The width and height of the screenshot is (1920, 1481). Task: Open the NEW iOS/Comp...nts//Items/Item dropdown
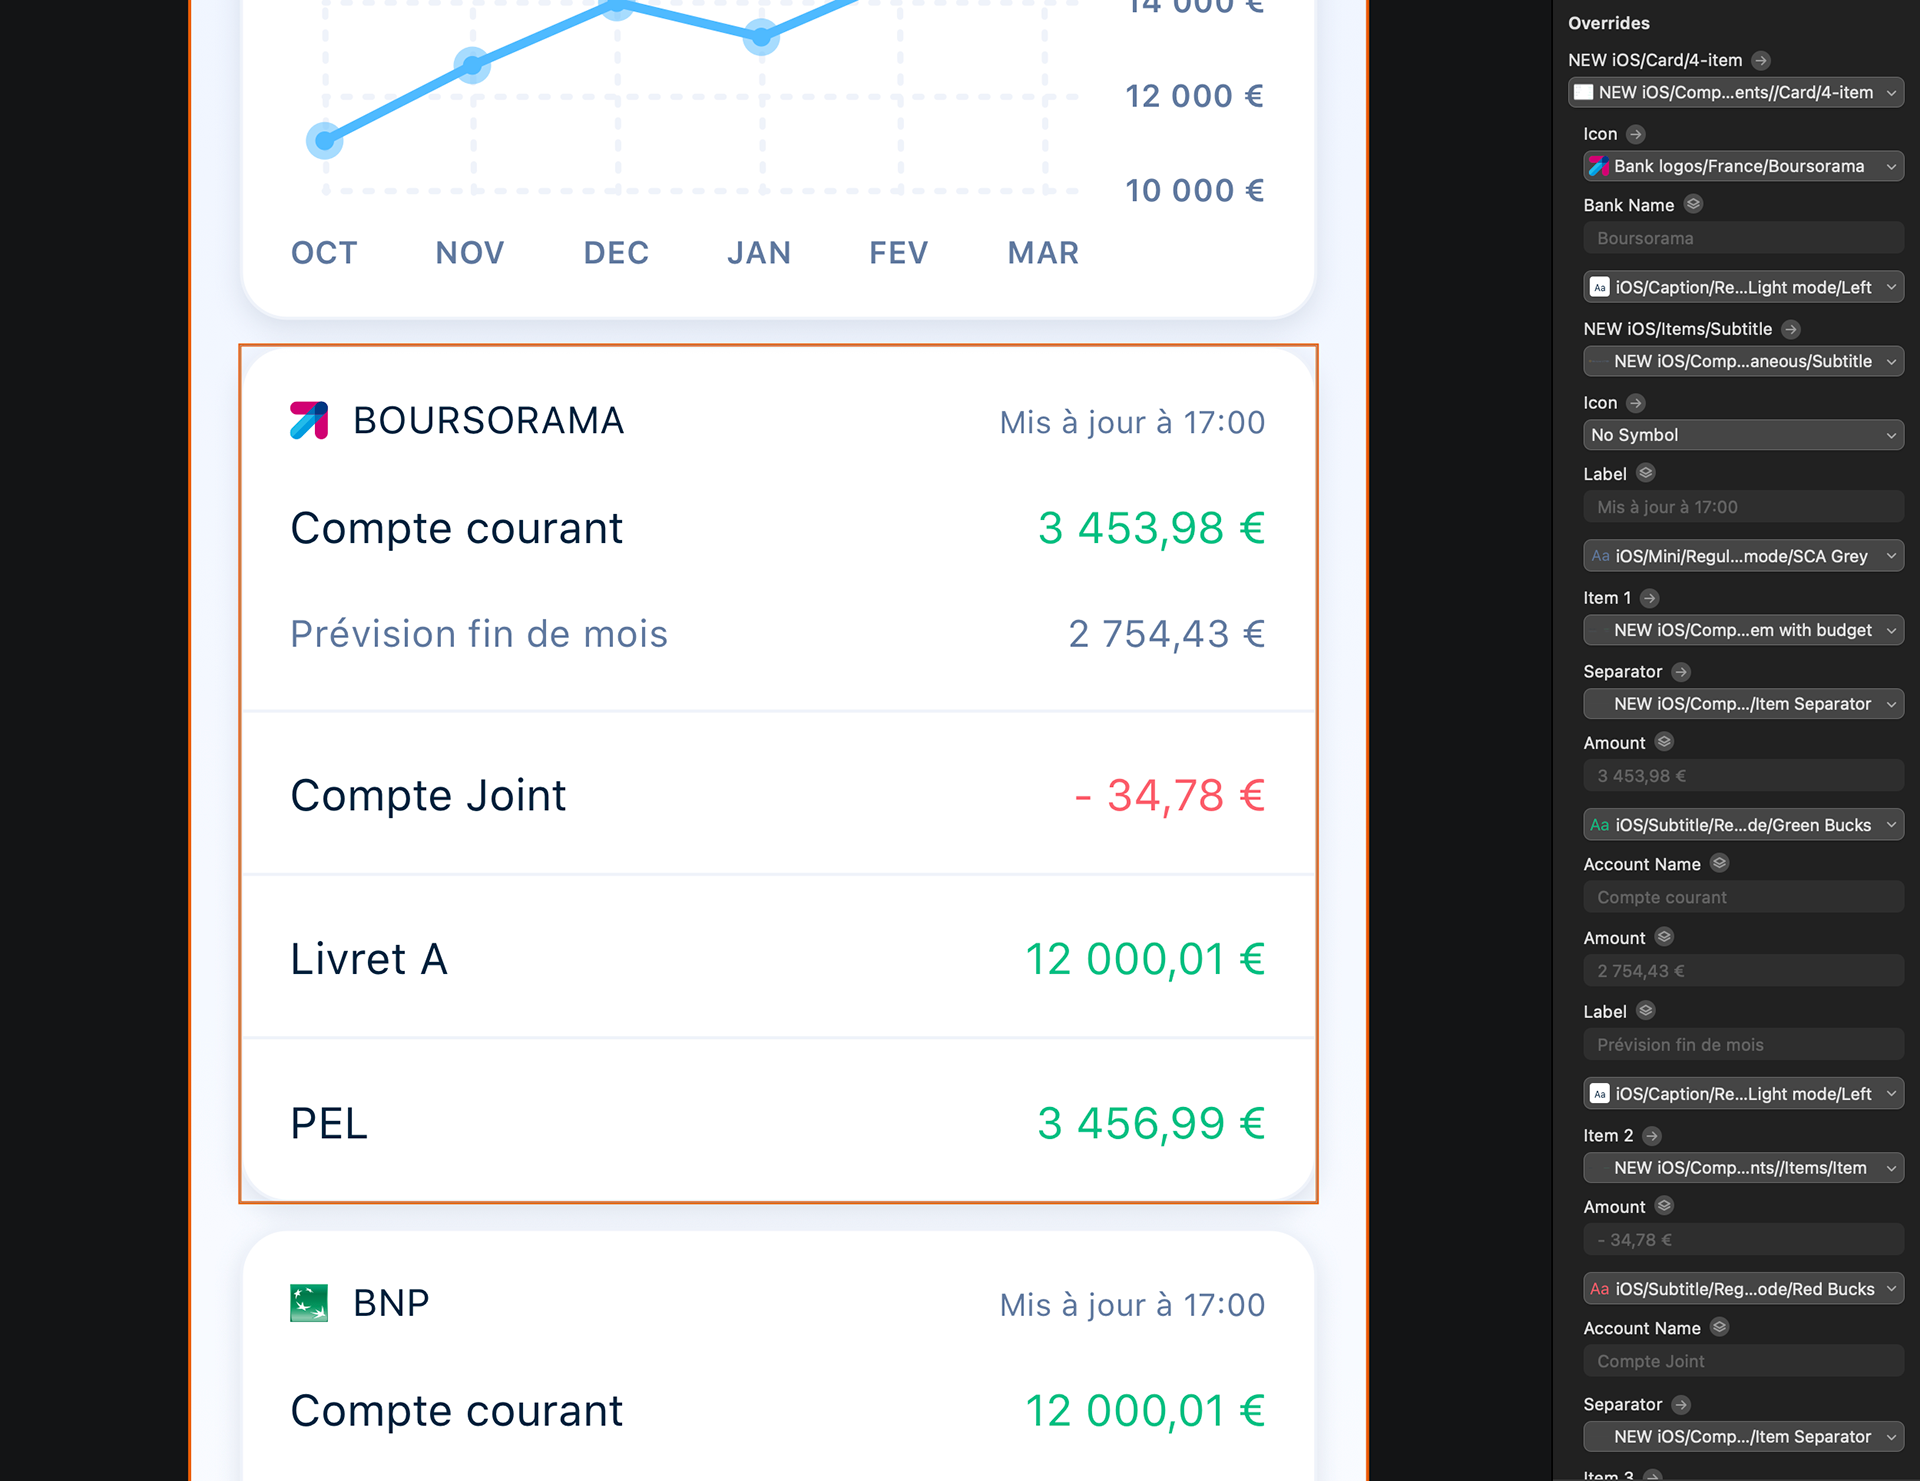coord(1743,1168)
